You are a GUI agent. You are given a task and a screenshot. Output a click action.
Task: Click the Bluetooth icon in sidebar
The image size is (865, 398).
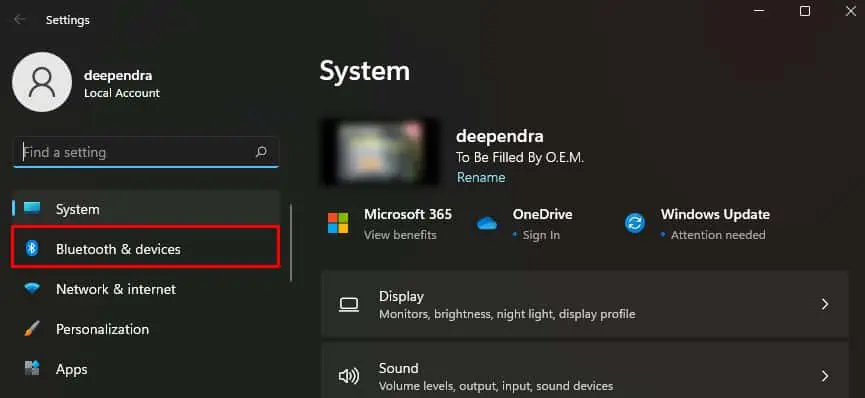(x=32, y=249)
